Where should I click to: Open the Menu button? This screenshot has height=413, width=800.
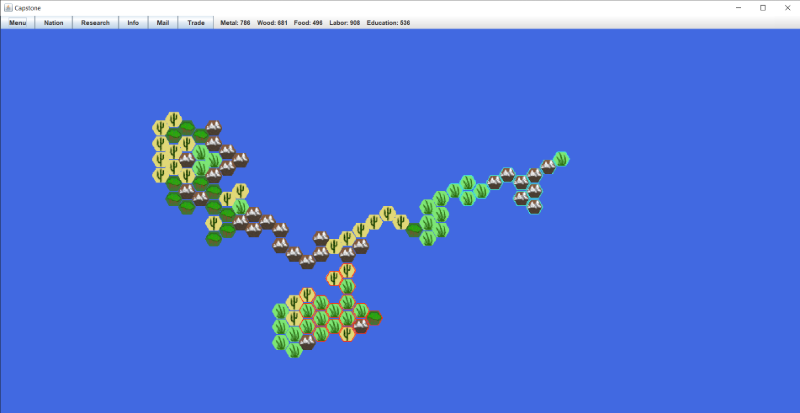click(x=18, y=22)
